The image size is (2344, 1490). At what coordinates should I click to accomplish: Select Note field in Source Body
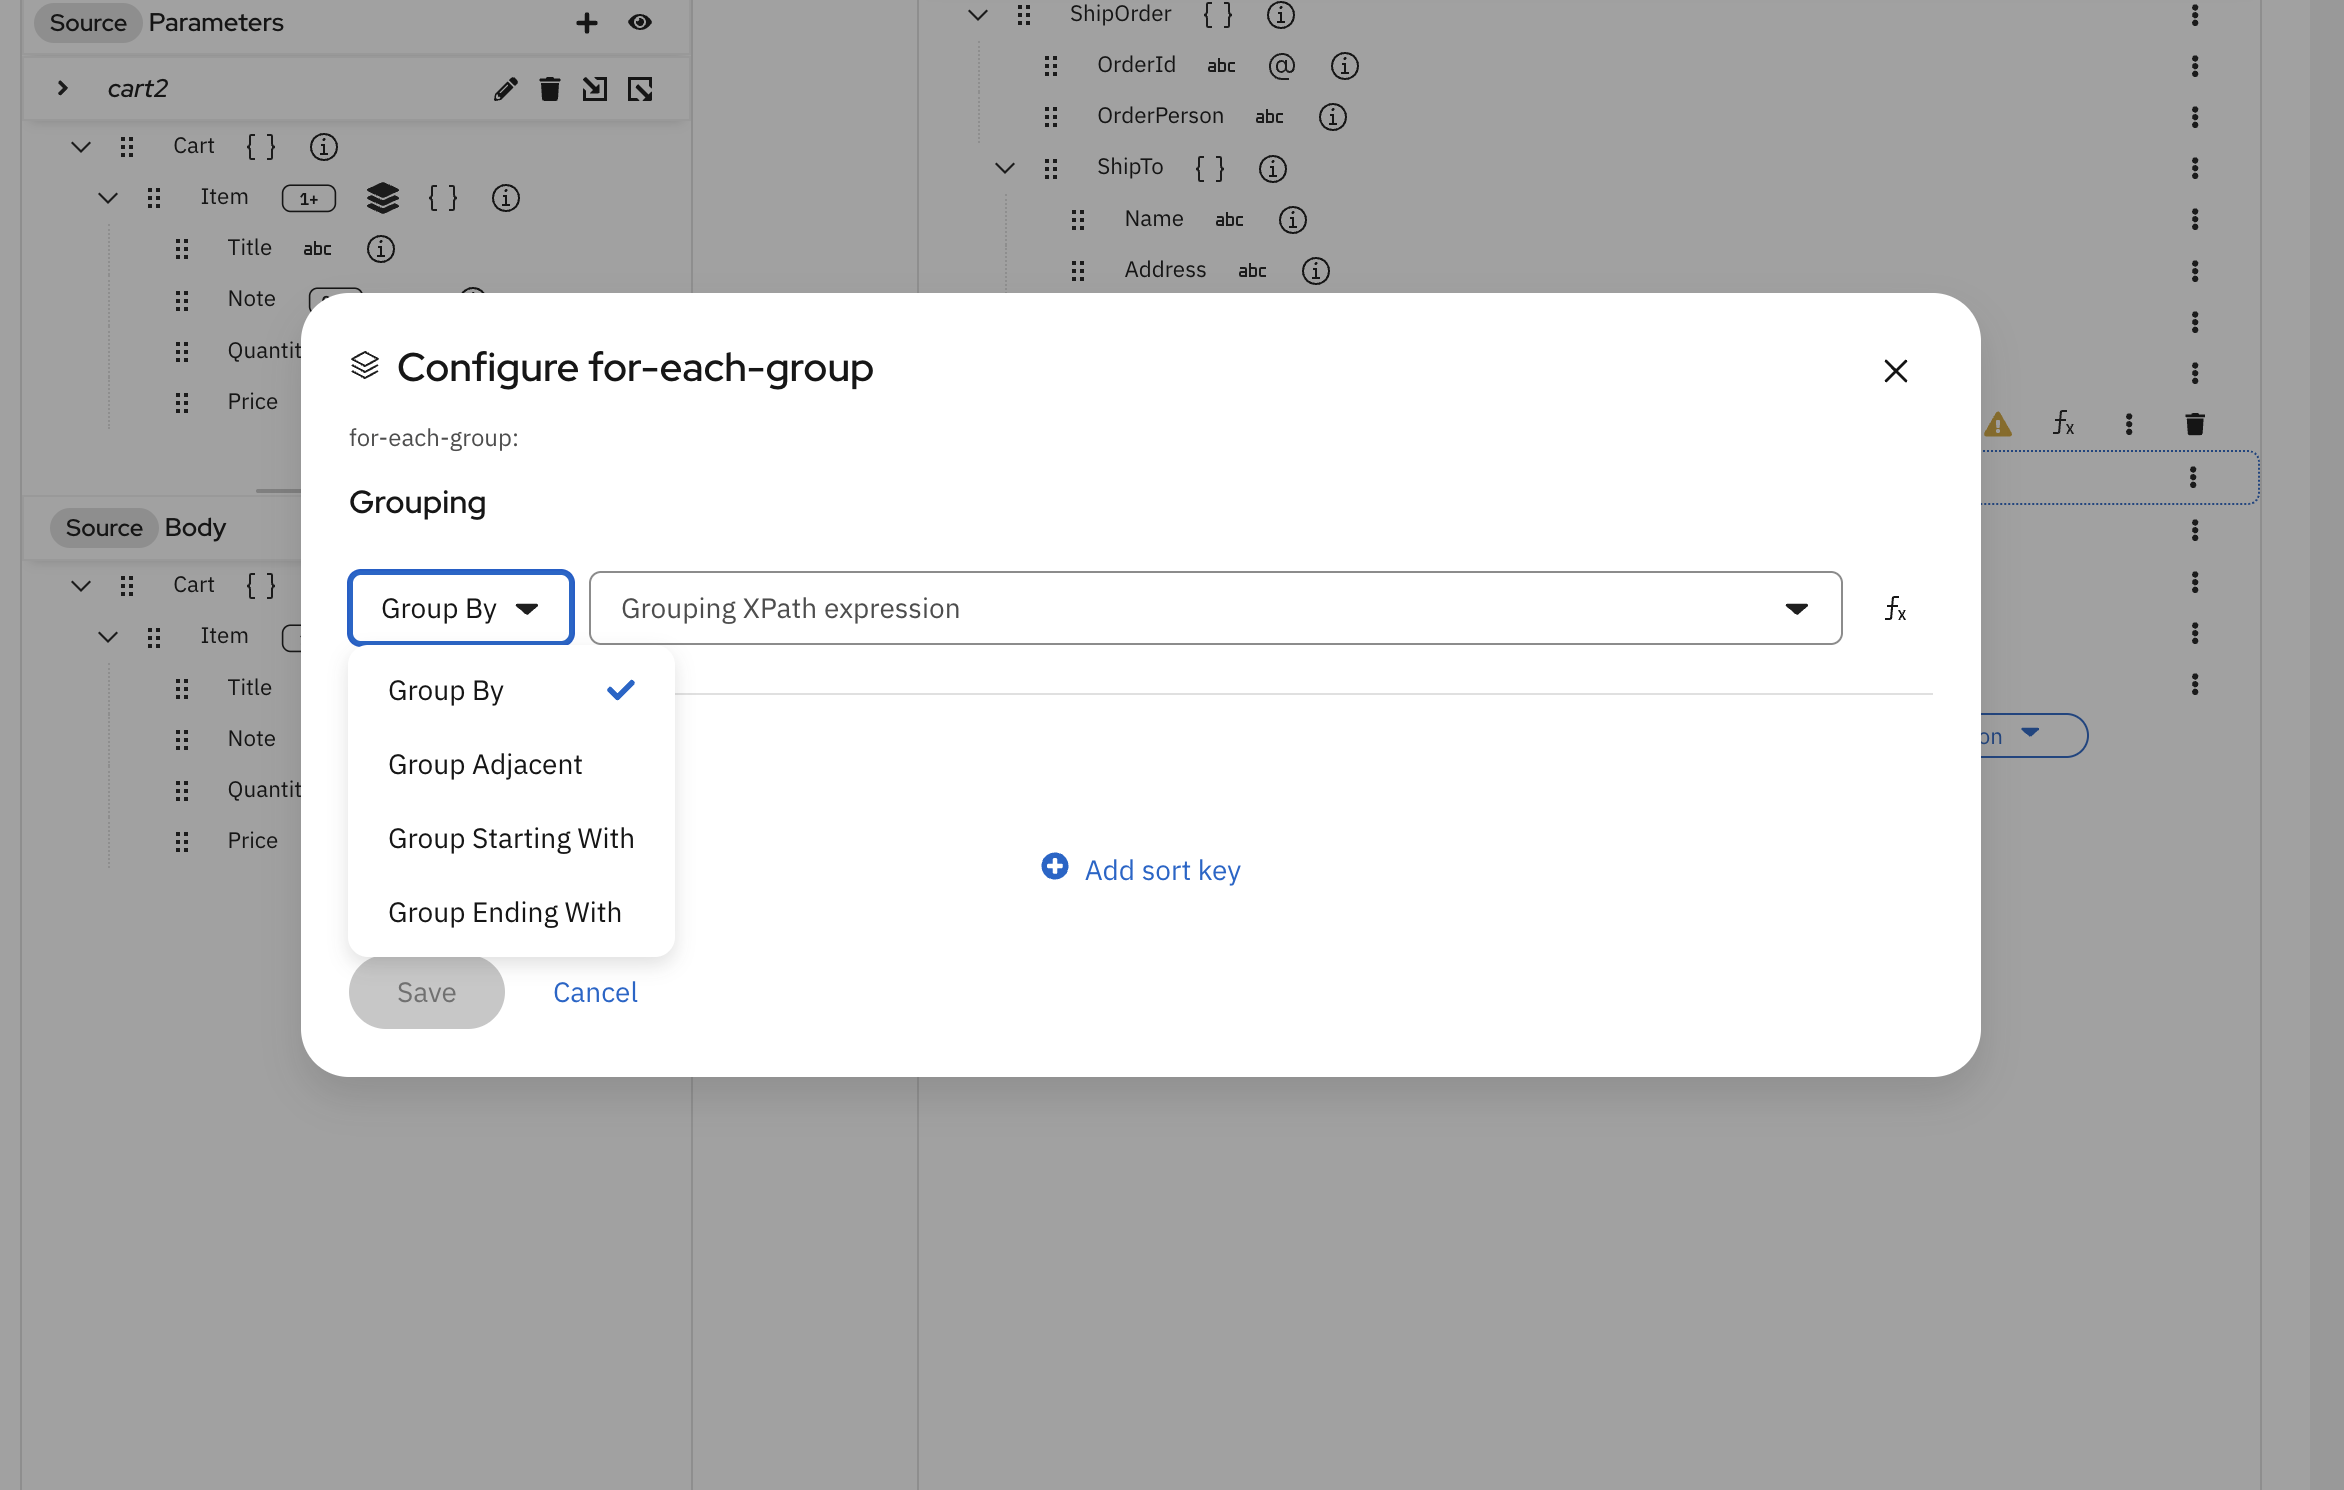point(251,738)
